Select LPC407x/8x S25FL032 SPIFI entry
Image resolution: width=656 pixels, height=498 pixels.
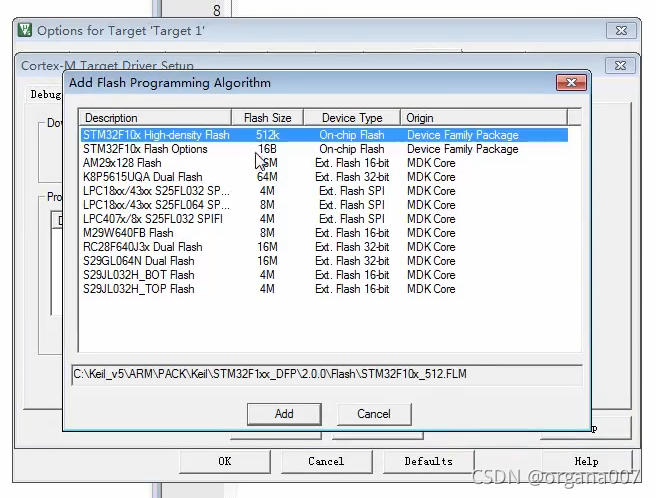click(x=324, y=219)
